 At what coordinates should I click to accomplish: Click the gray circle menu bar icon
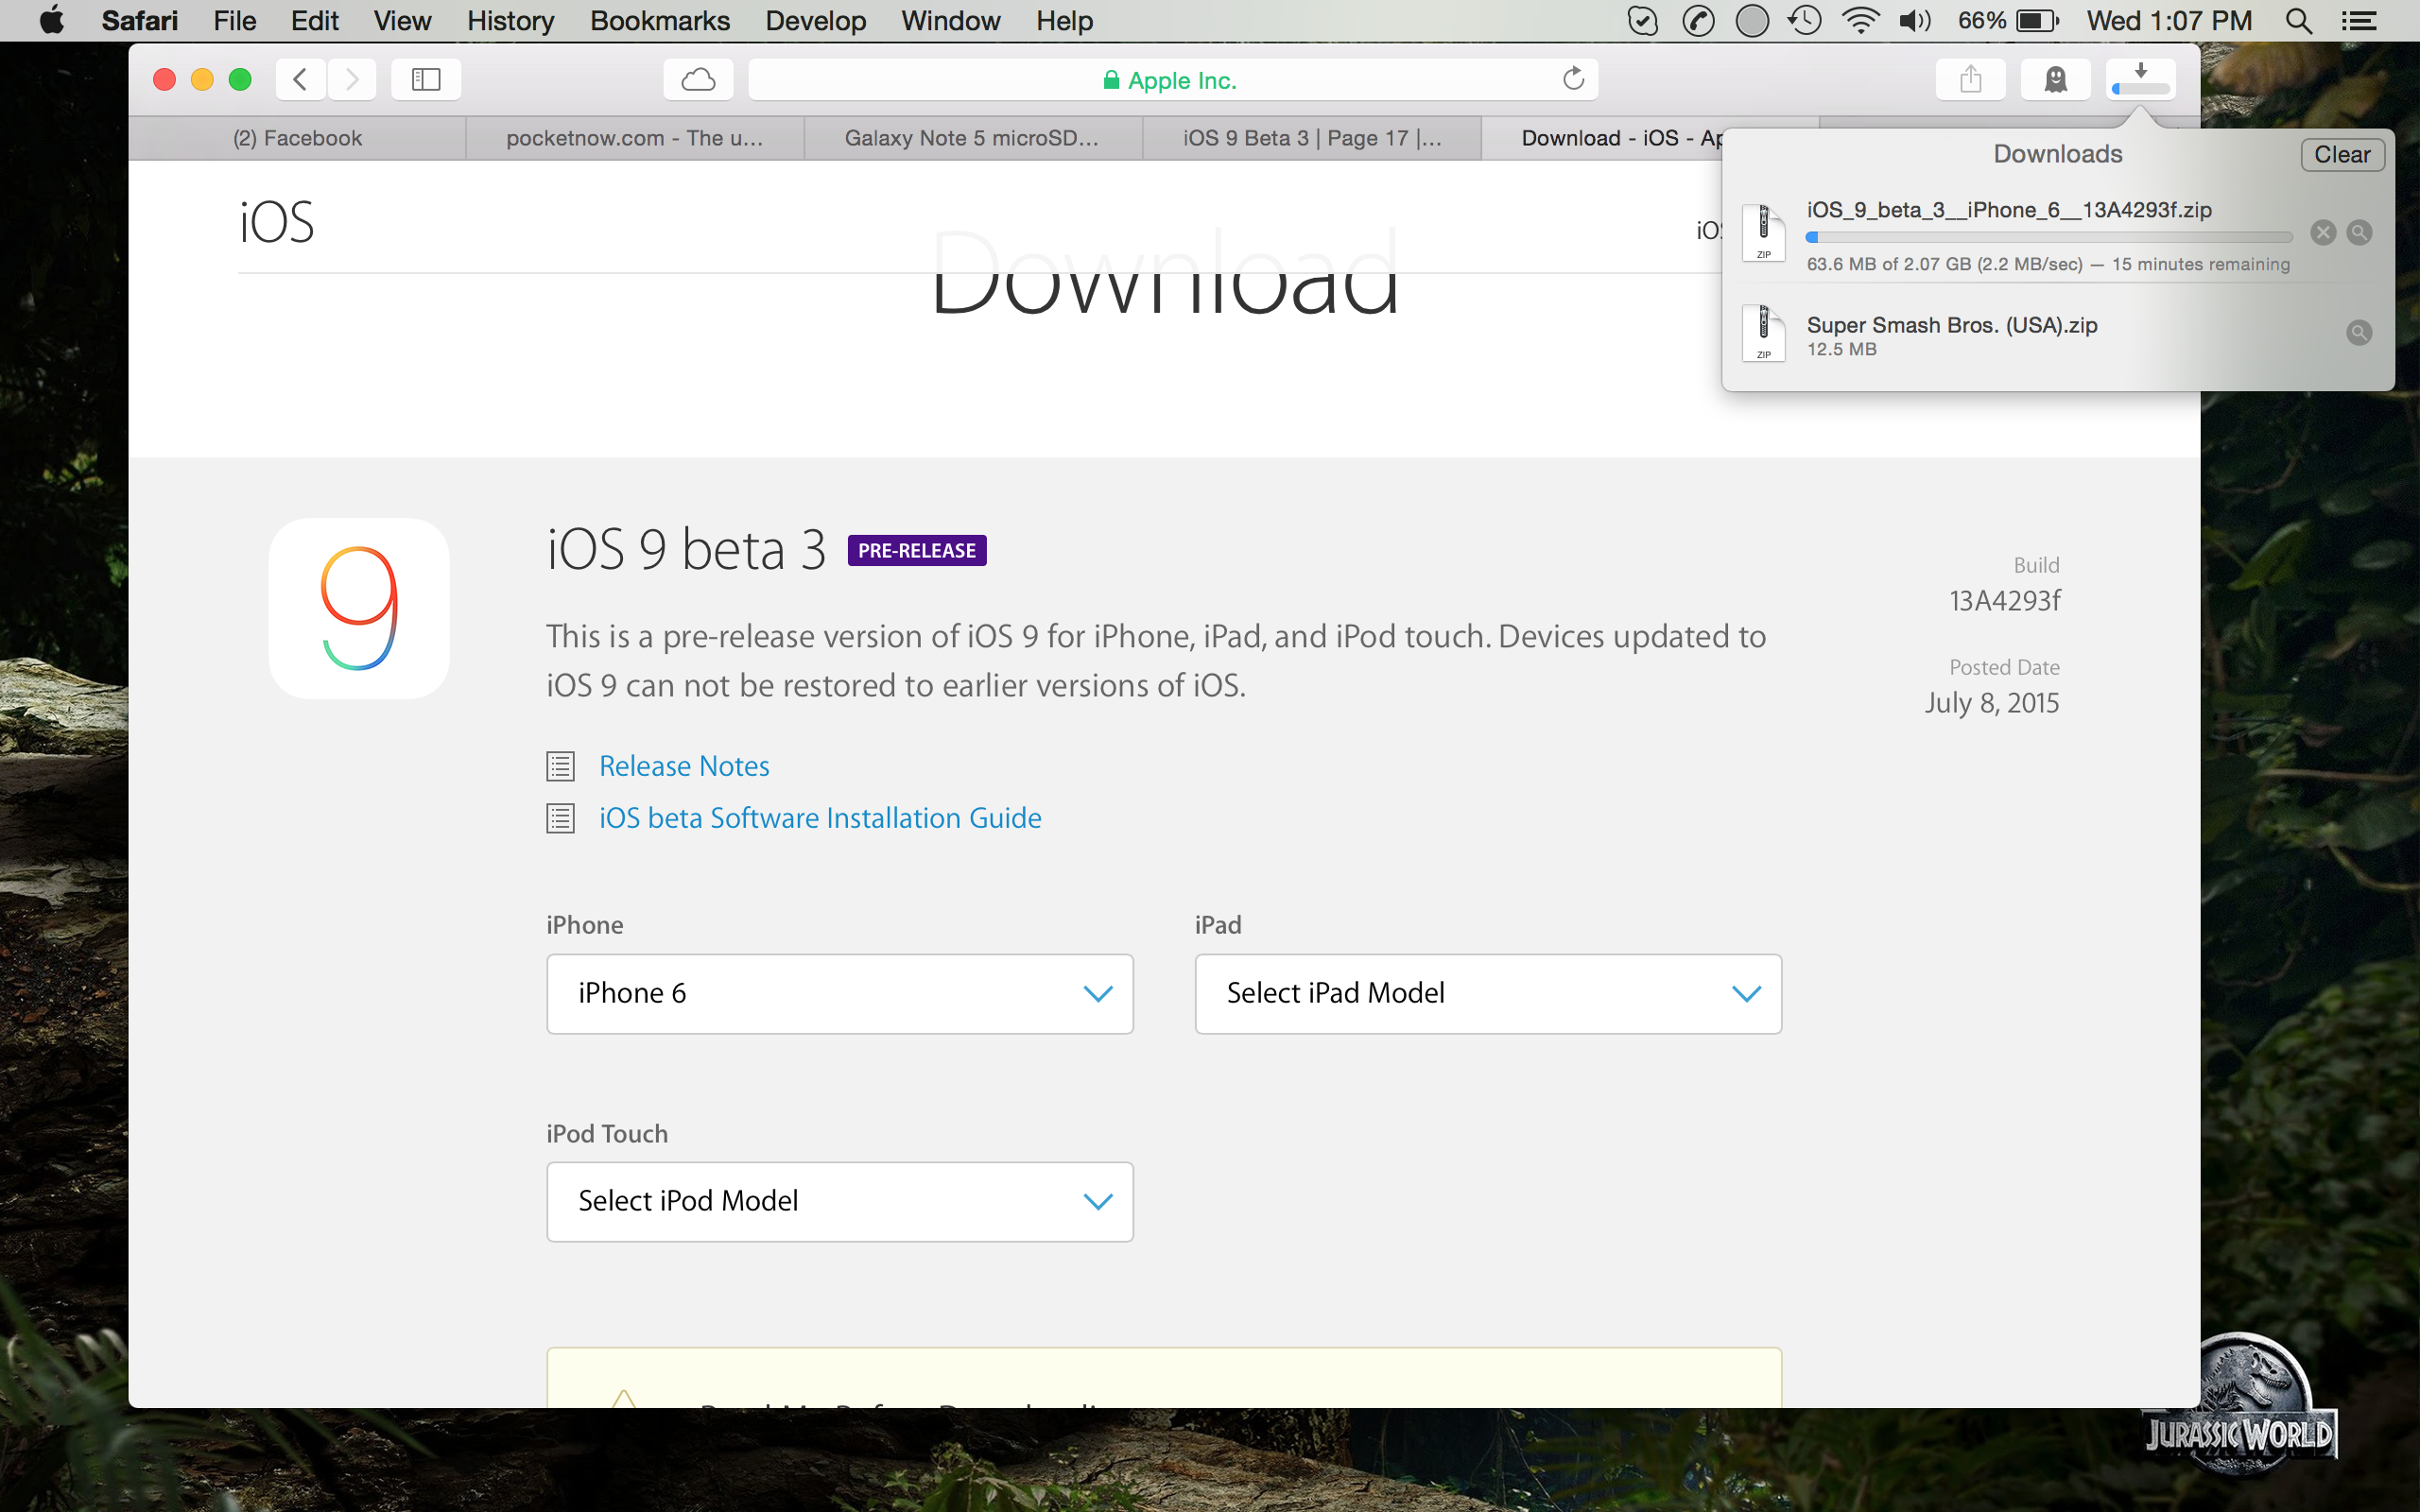pyautogui.click(x=1752, y=21)
